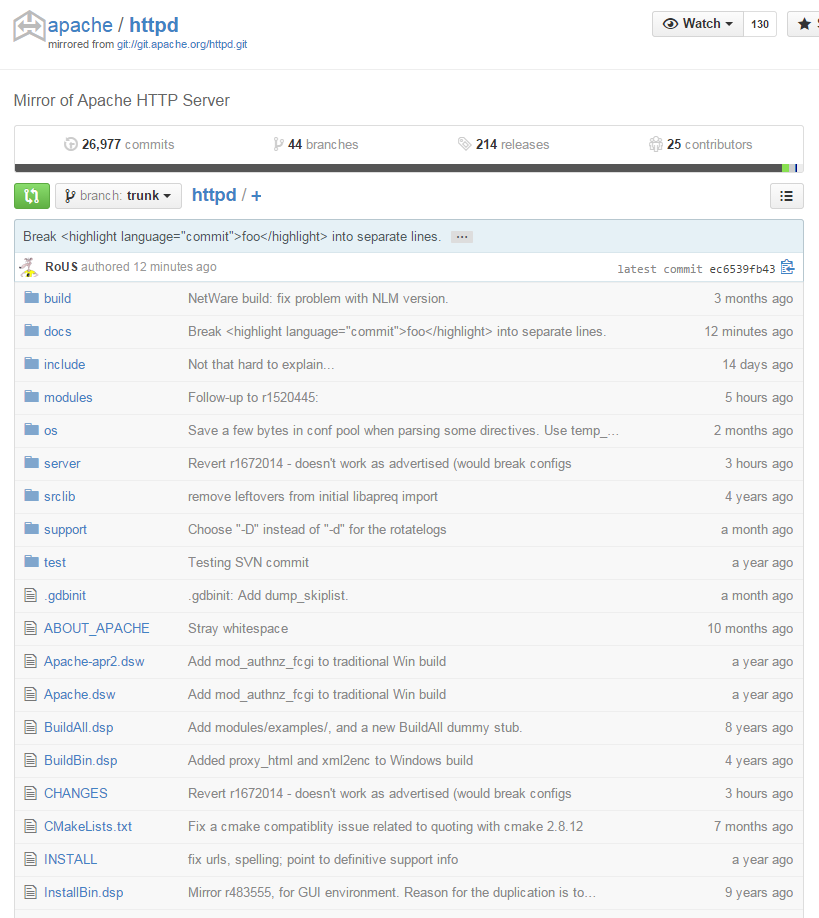819x918 pixels.
Task: Click the os folder icon
Action: (x=32, y=429)
